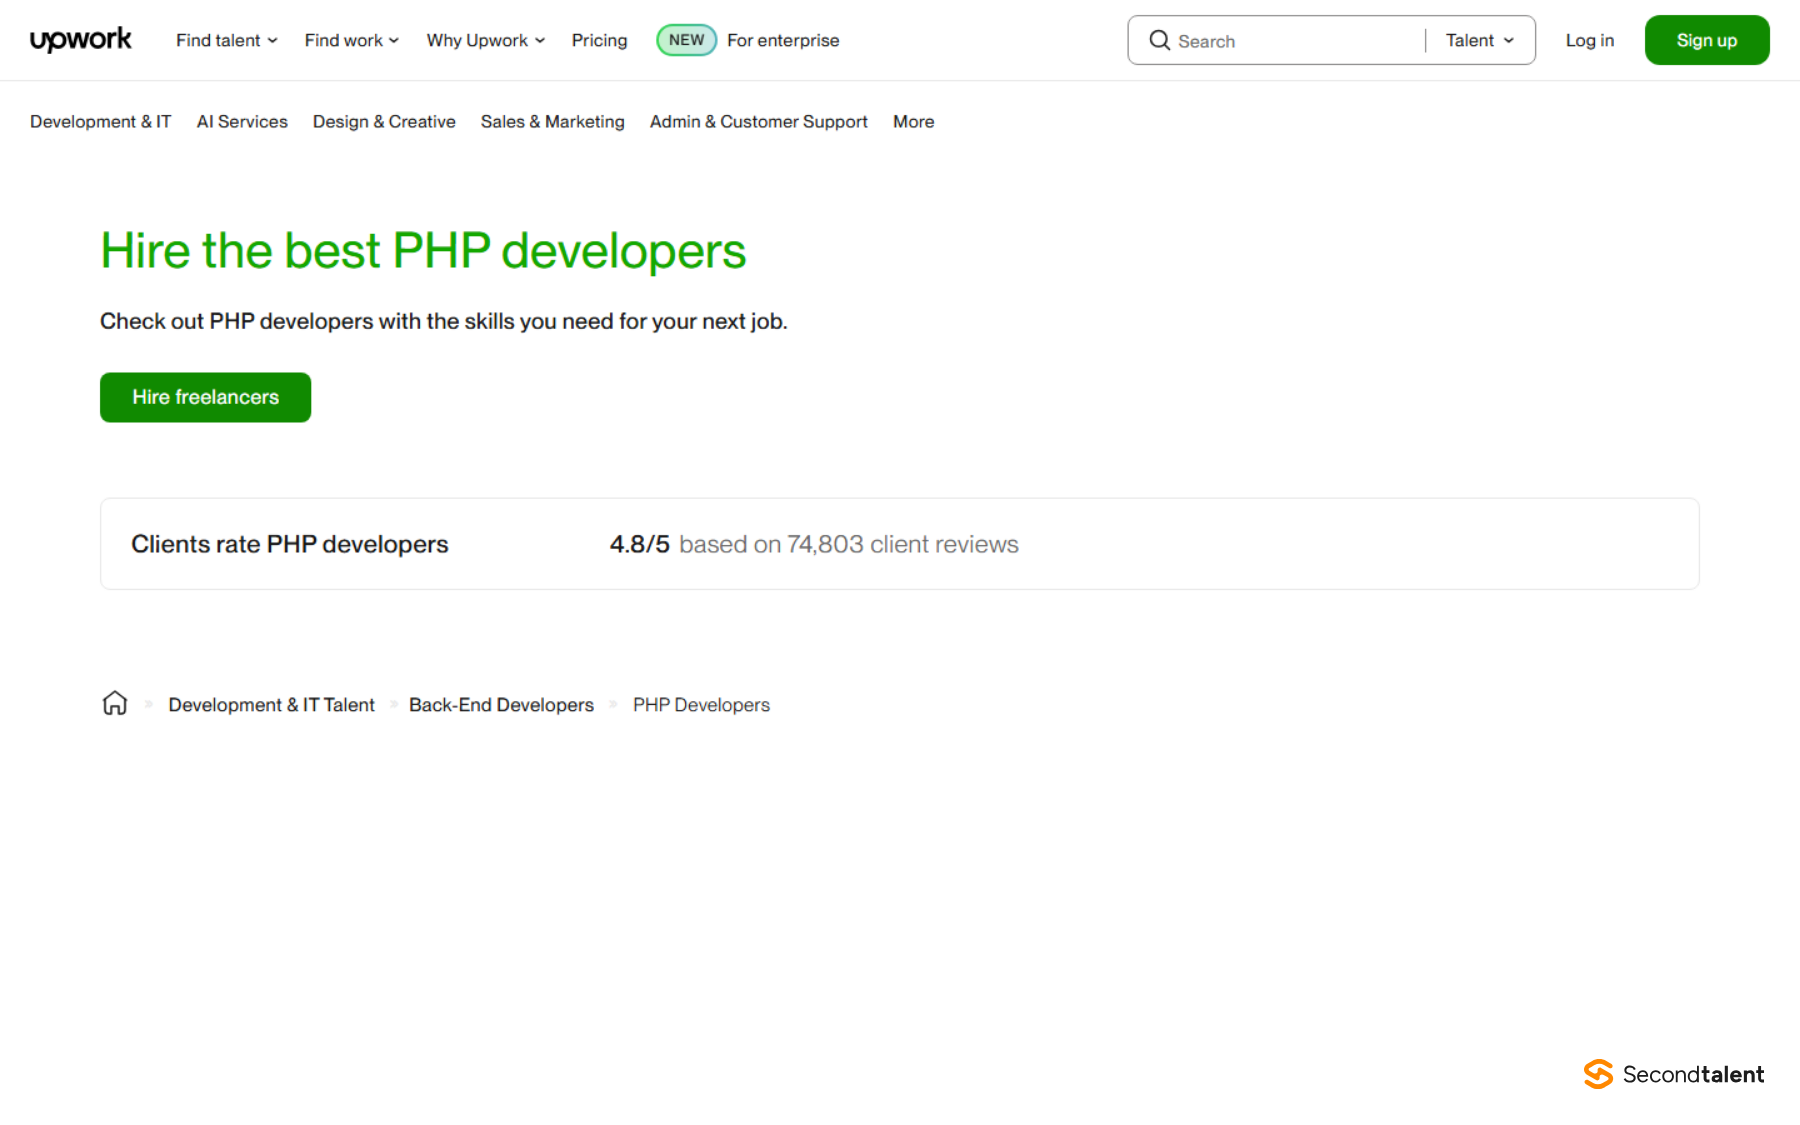Screen dimensions: 1800x1125
Task: Open For enterprise link
Action: (783, 40)
